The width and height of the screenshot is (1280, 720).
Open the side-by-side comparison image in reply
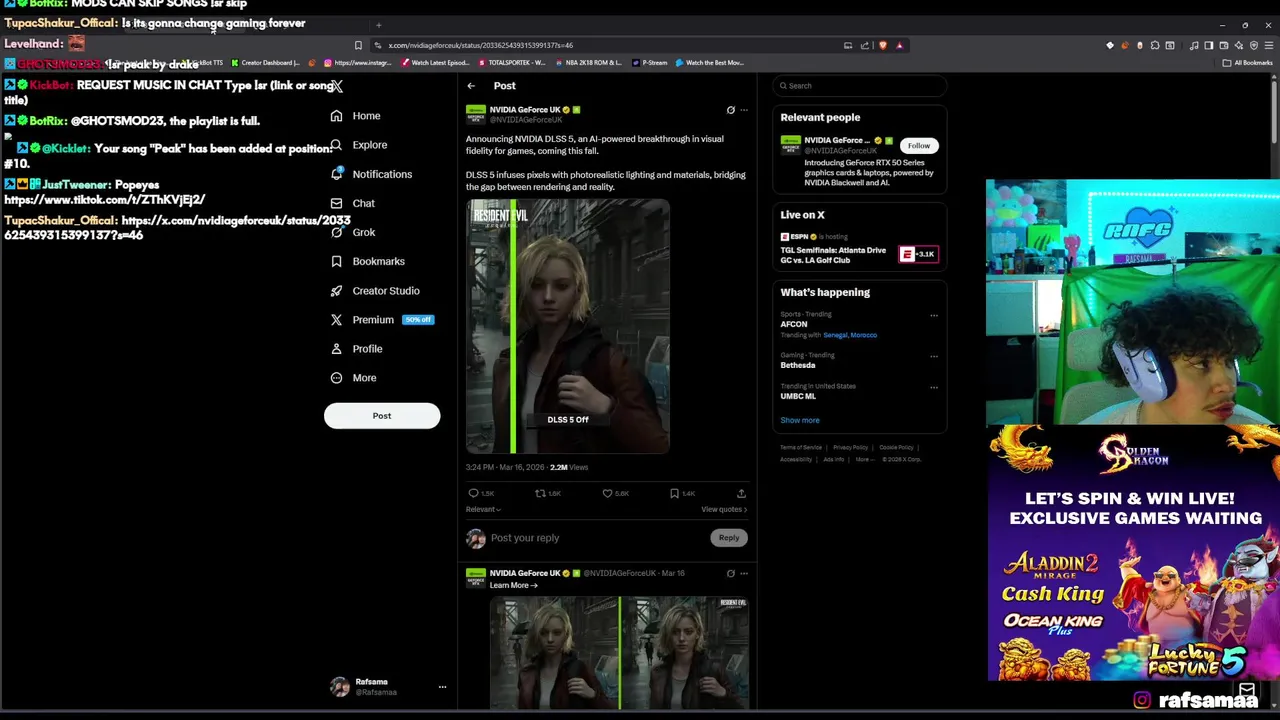point(619,653)
